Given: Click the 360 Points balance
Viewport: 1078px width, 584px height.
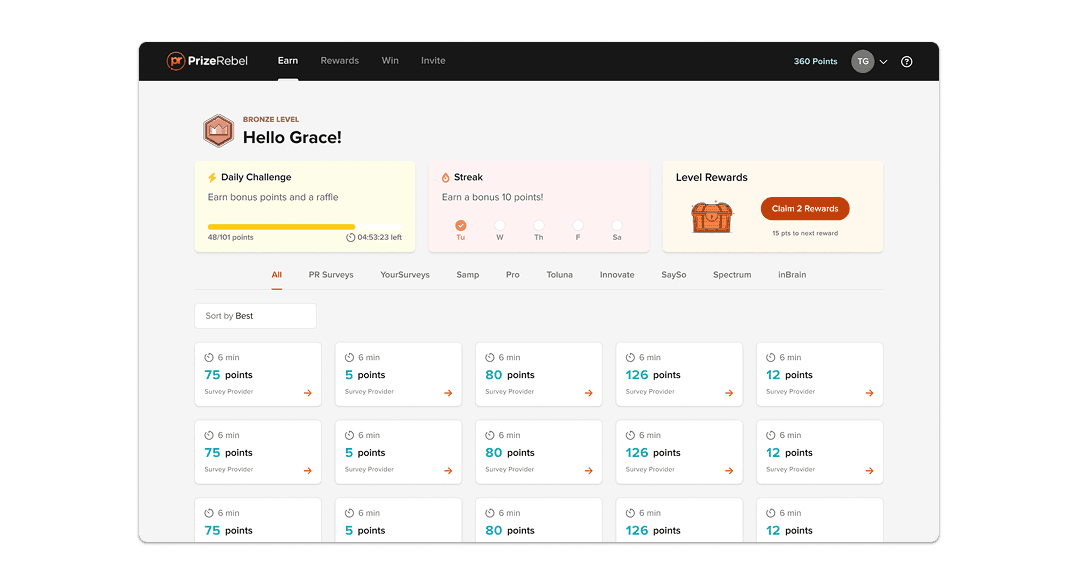Looking at the screenshot, I should click(x=815, y=61).
